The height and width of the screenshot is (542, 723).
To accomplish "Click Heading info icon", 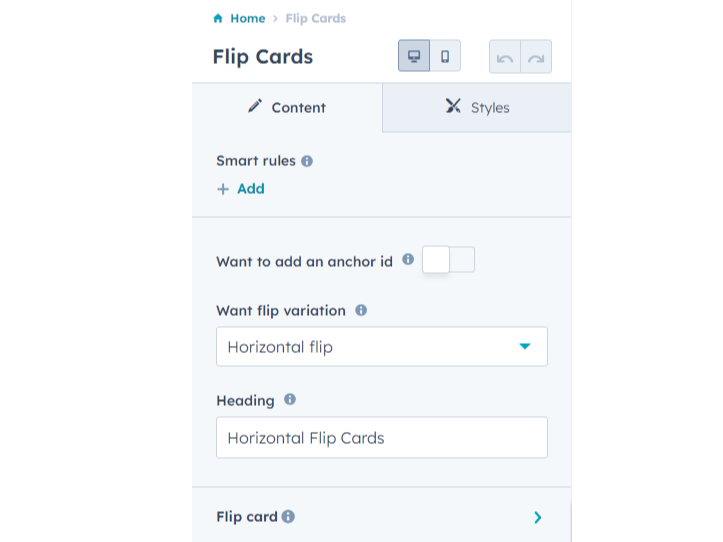I will click(x=290, y=399).
